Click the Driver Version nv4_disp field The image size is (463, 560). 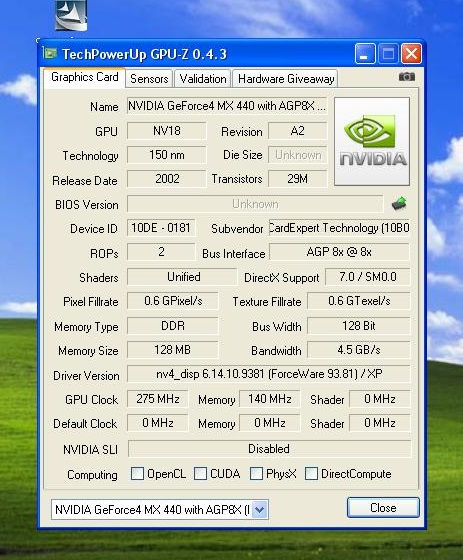pyautogui.click(x=269, y=374)
